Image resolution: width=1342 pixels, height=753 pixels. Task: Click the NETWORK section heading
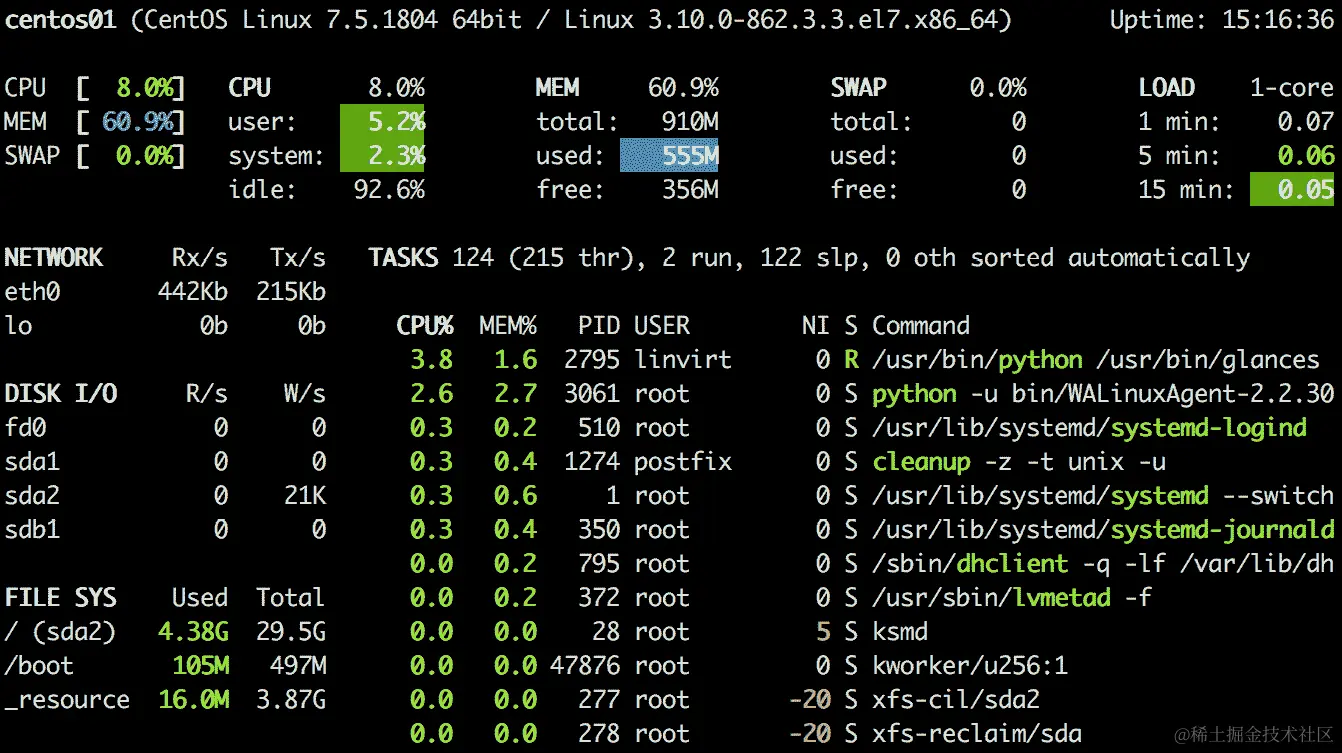tap(54, 258)
